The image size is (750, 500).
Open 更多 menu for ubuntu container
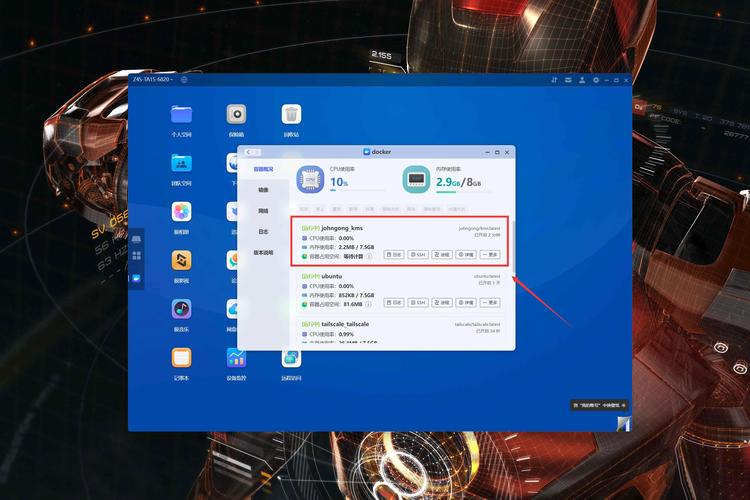pyautogui.click(x=492, y=302)
